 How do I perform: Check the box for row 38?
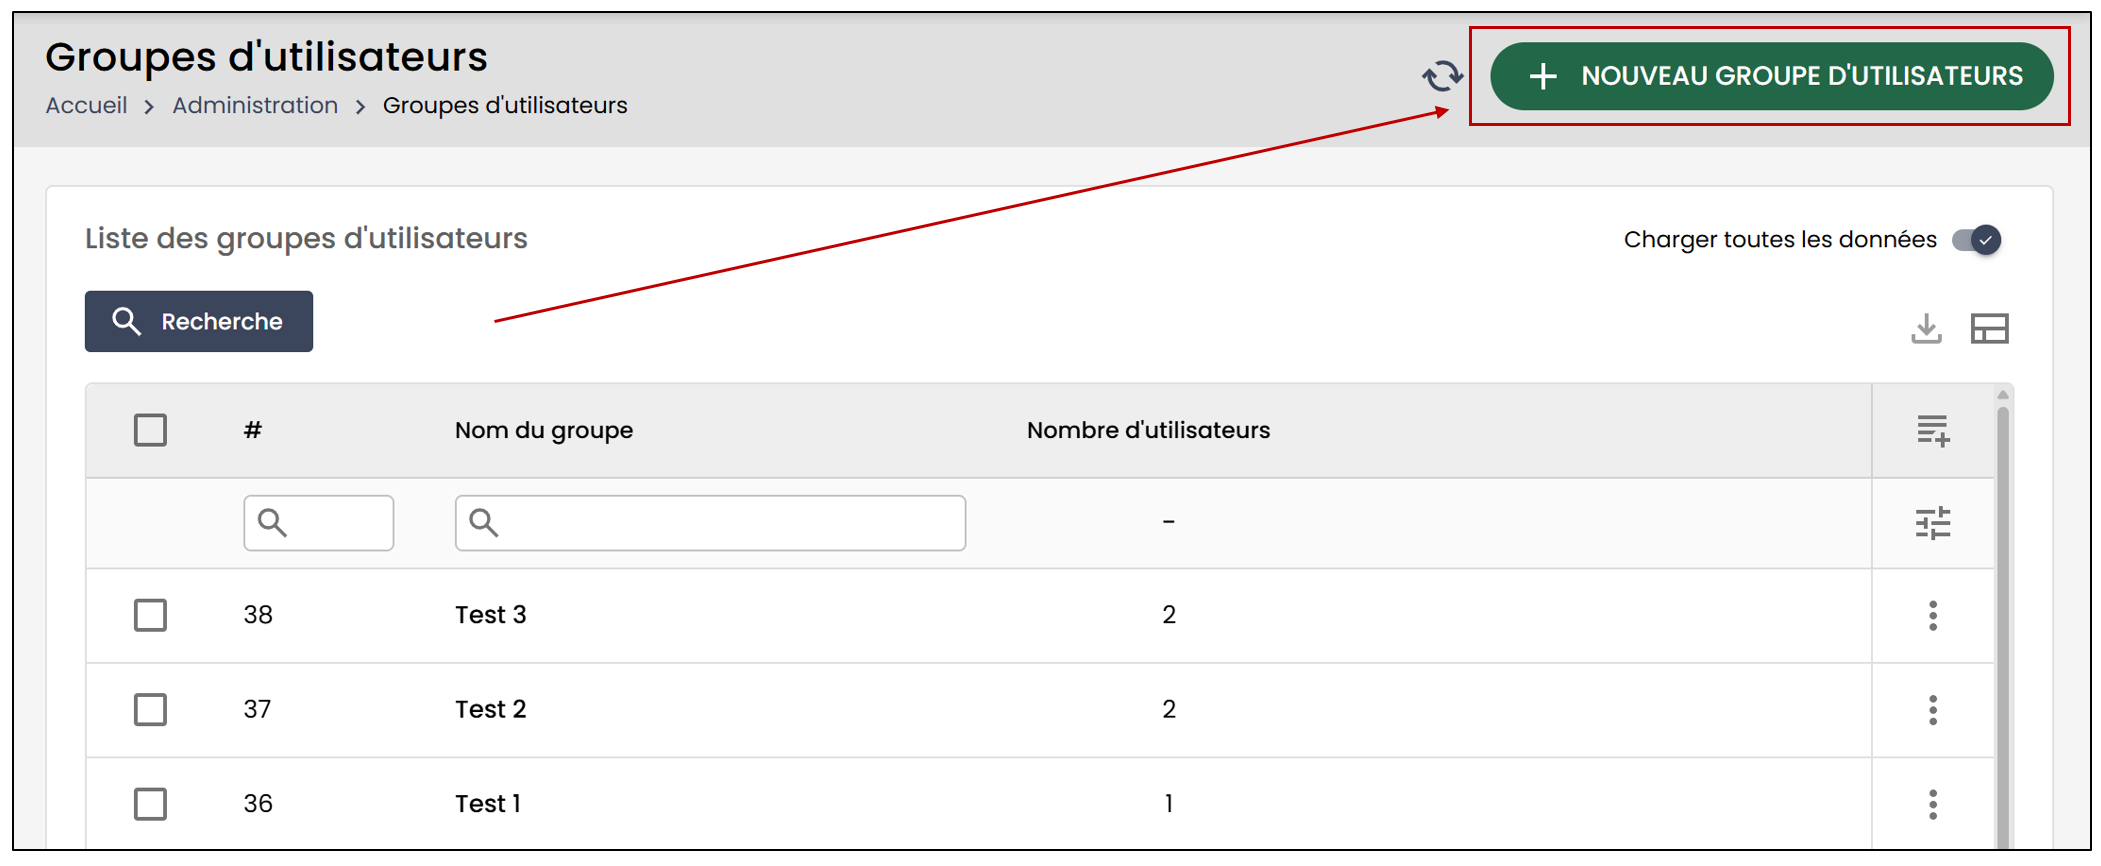point(150,615)
